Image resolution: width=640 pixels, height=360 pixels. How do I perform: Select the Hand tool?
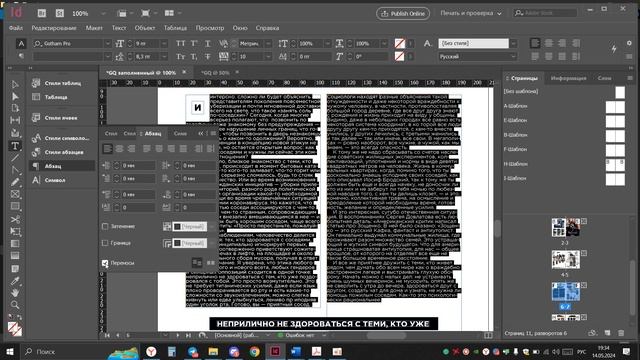[x=15, y=293]
